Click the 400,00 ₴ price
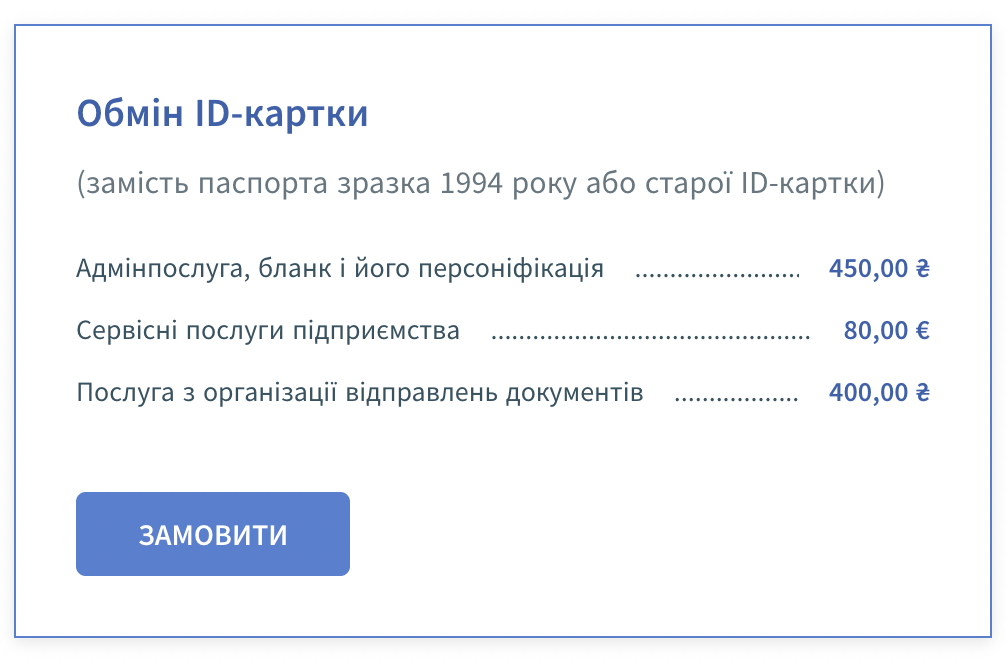The image size is (1006, 660). coord(879,393)
